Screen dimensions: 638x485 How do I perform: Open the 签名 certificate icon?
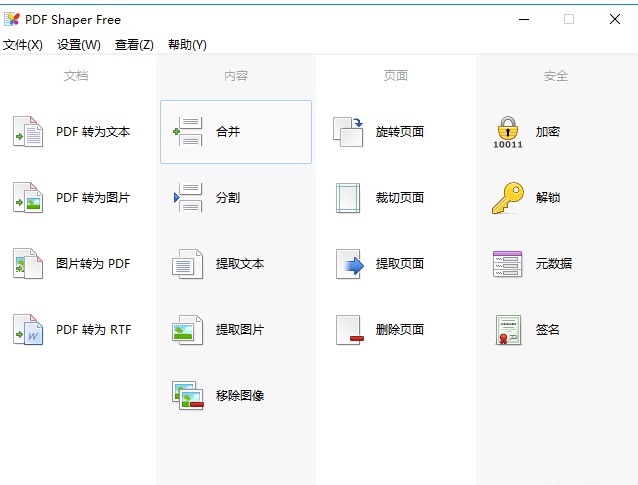tap(508, 330)
